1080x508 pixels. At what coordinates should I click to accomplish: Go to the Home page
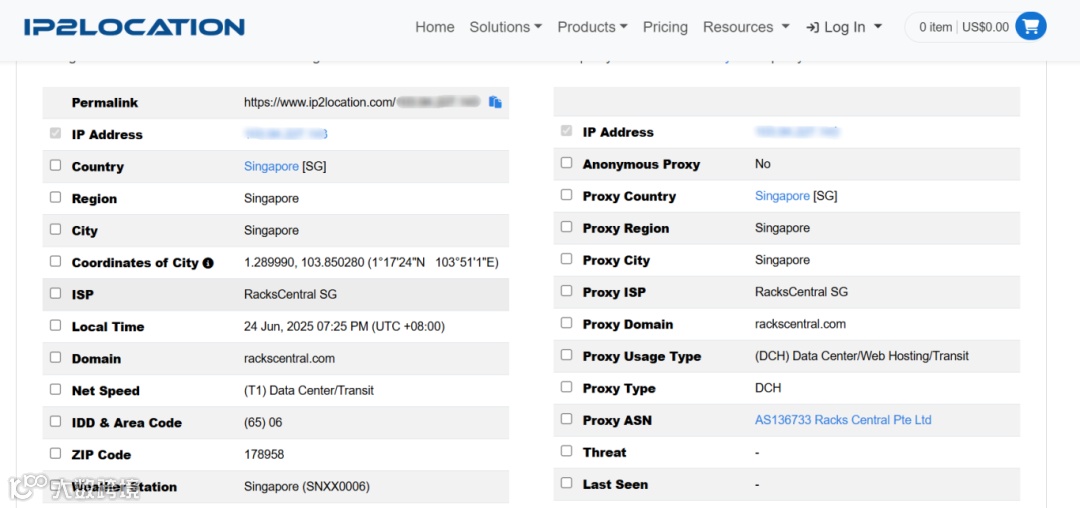435,27
